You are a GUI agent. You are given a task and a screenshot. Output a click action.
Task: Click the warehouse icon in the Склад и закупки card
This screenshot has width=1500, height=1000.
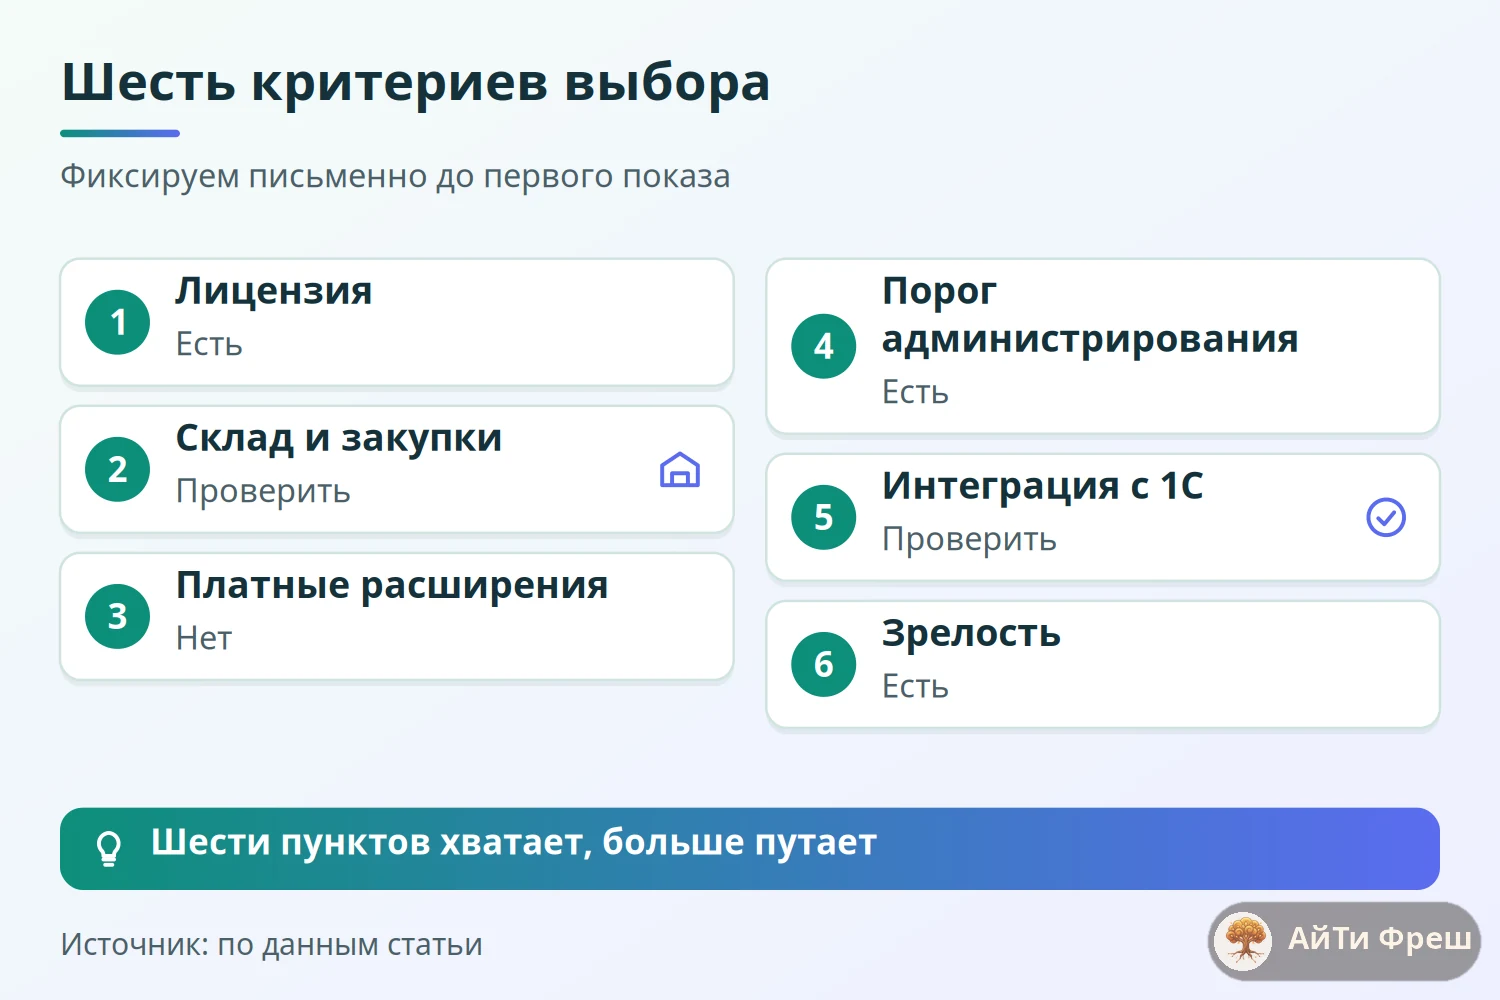pyautogui.click(x=680, y=470)
